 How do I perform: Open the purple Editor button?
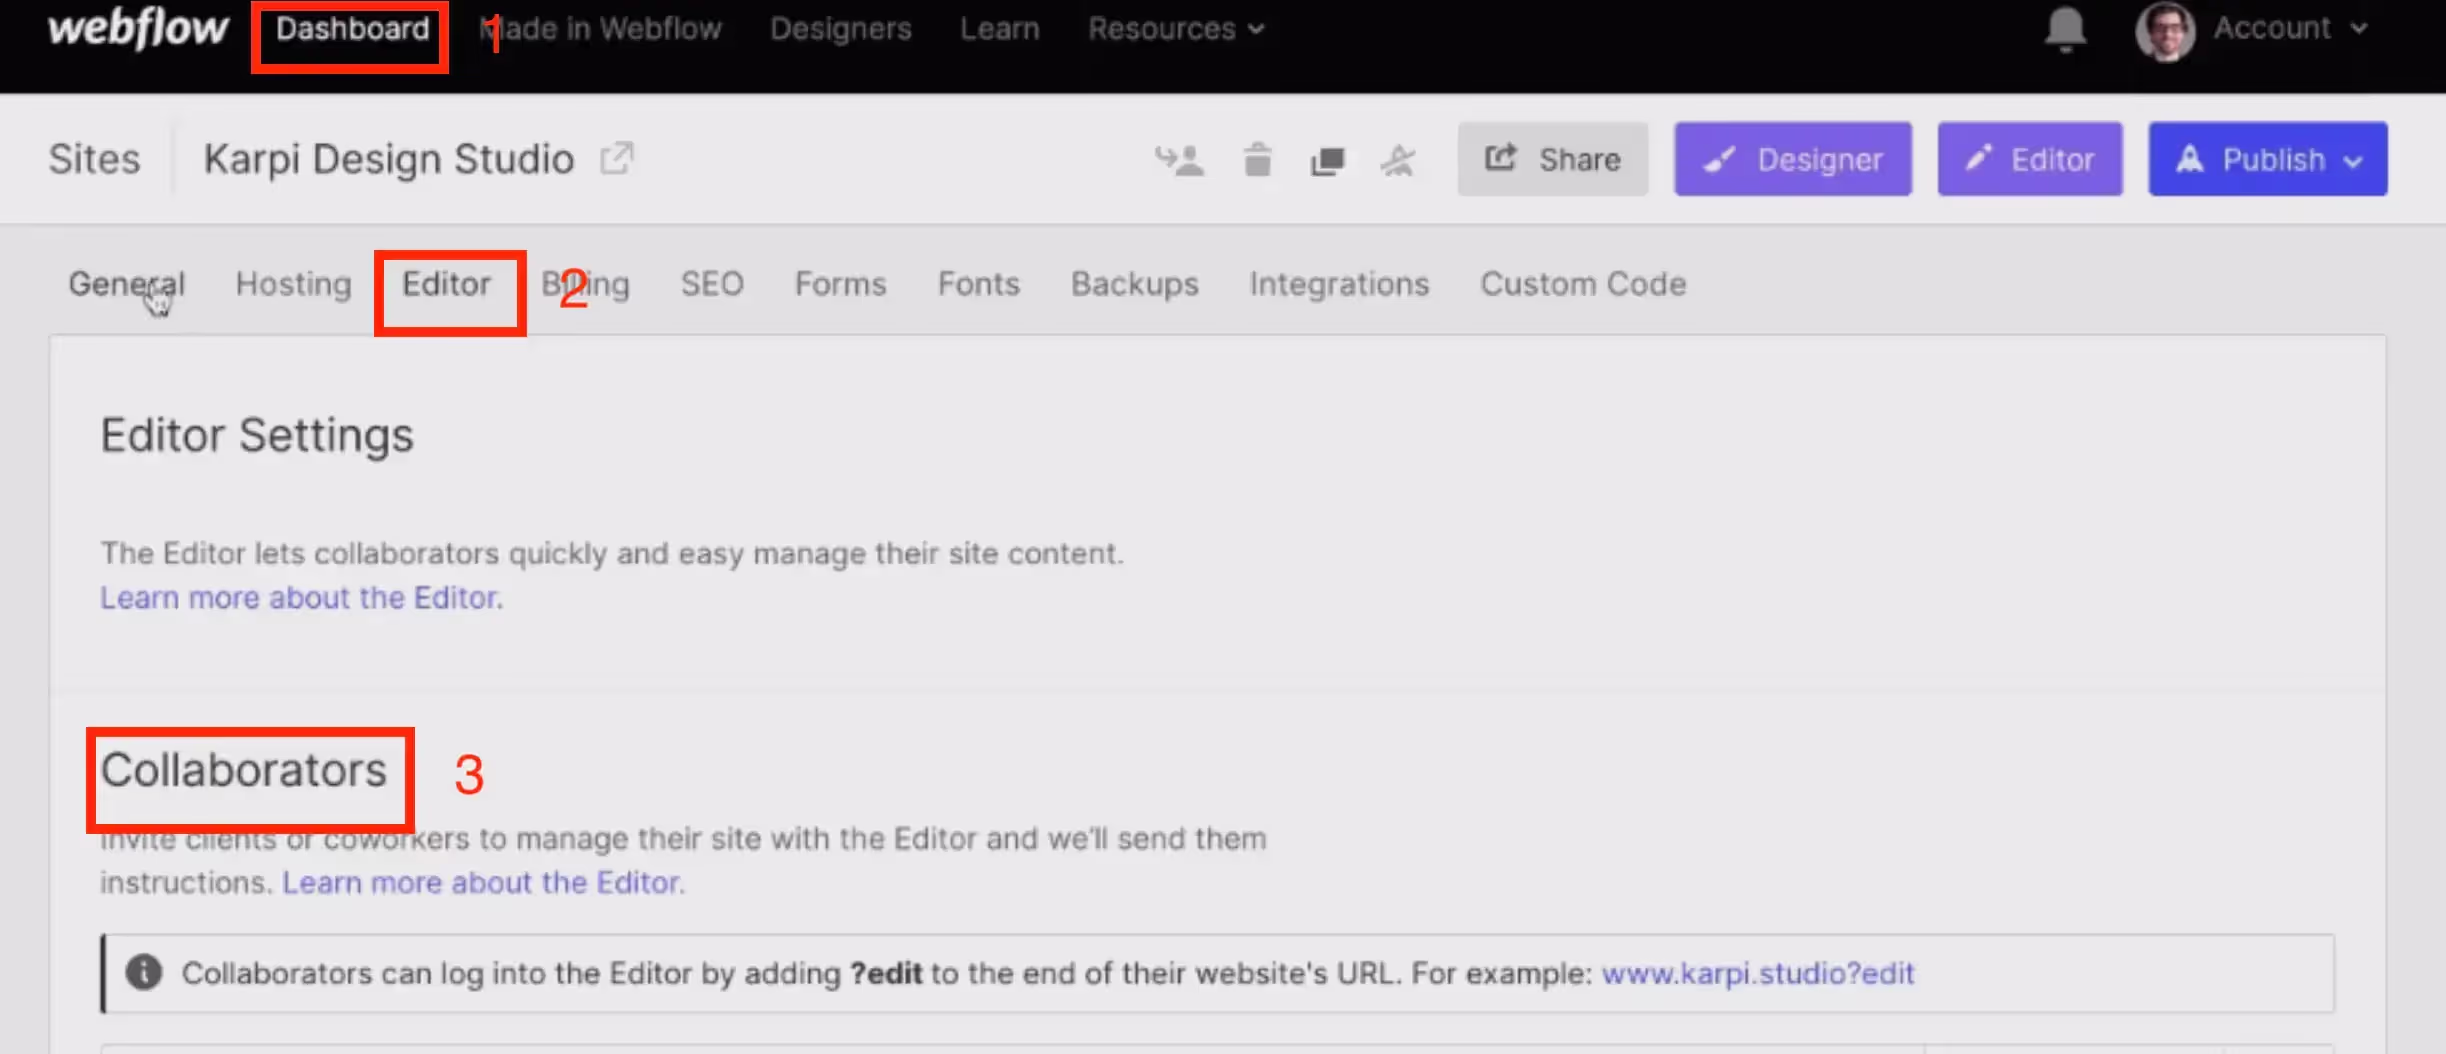tap(2030, 159)
